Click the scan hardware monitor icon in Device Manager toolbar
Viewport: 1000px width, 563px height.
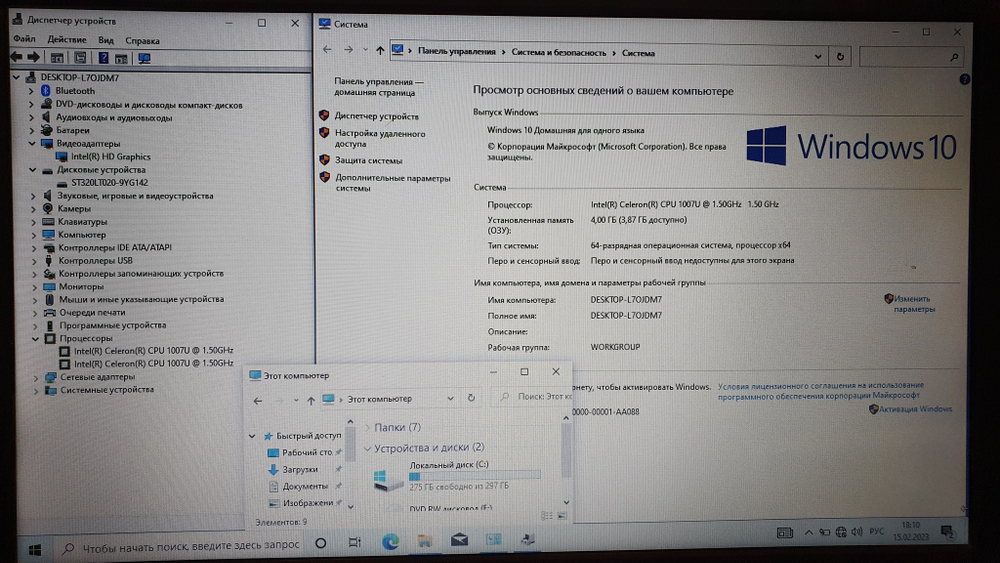coord(145,59)
